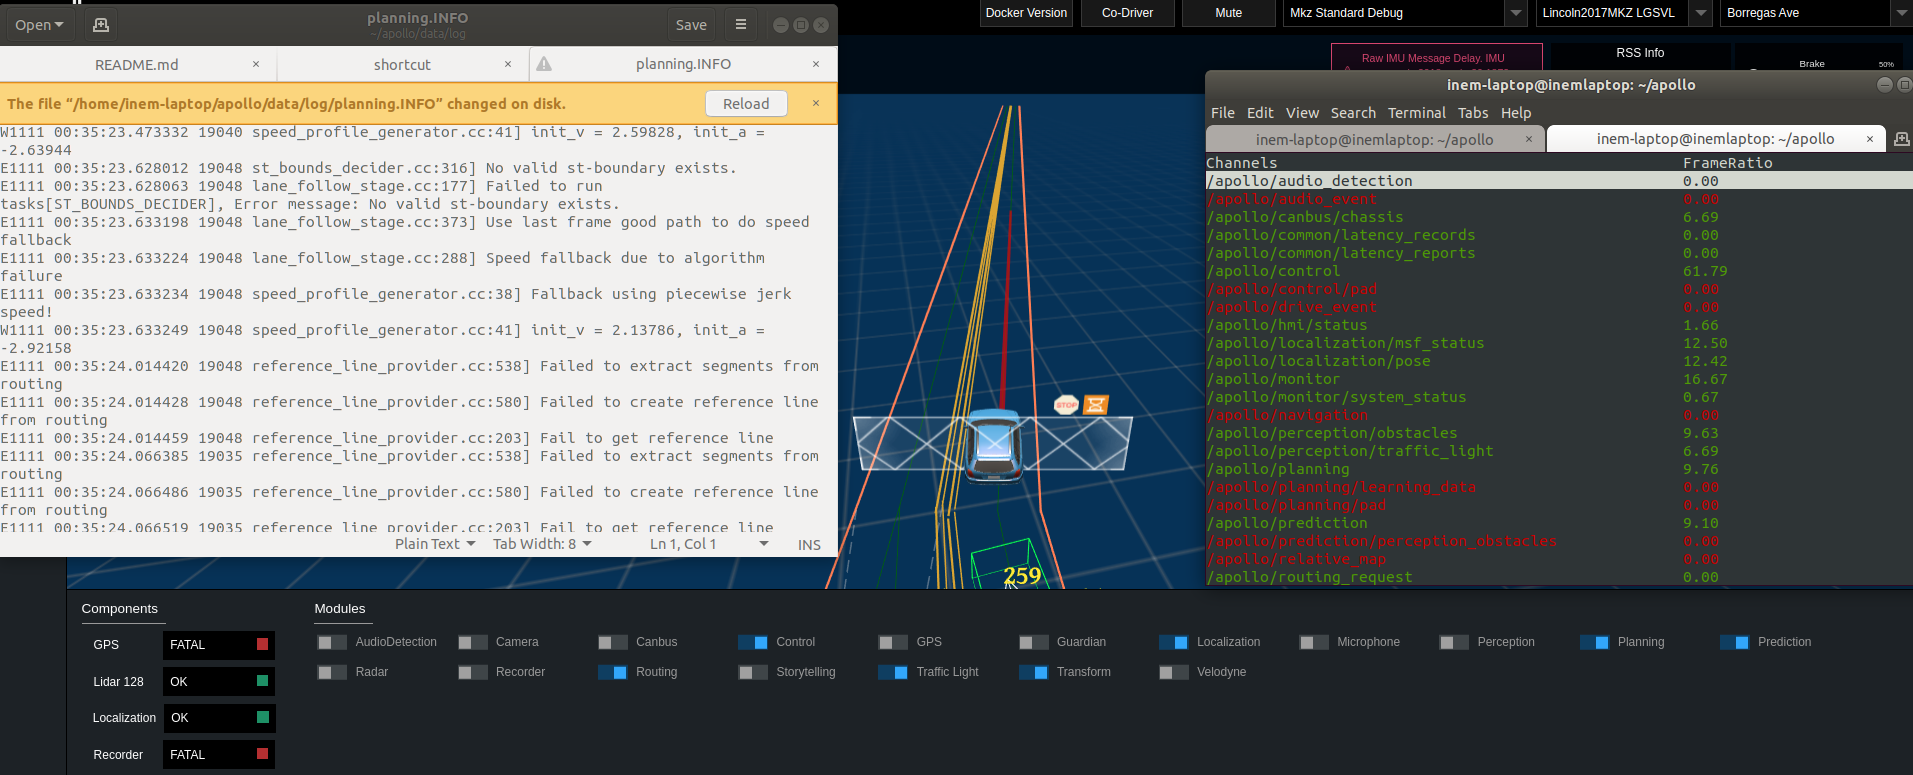
Task: Open the Mkz Standard Debug mode dropdown
Action: click(1404, 13)
